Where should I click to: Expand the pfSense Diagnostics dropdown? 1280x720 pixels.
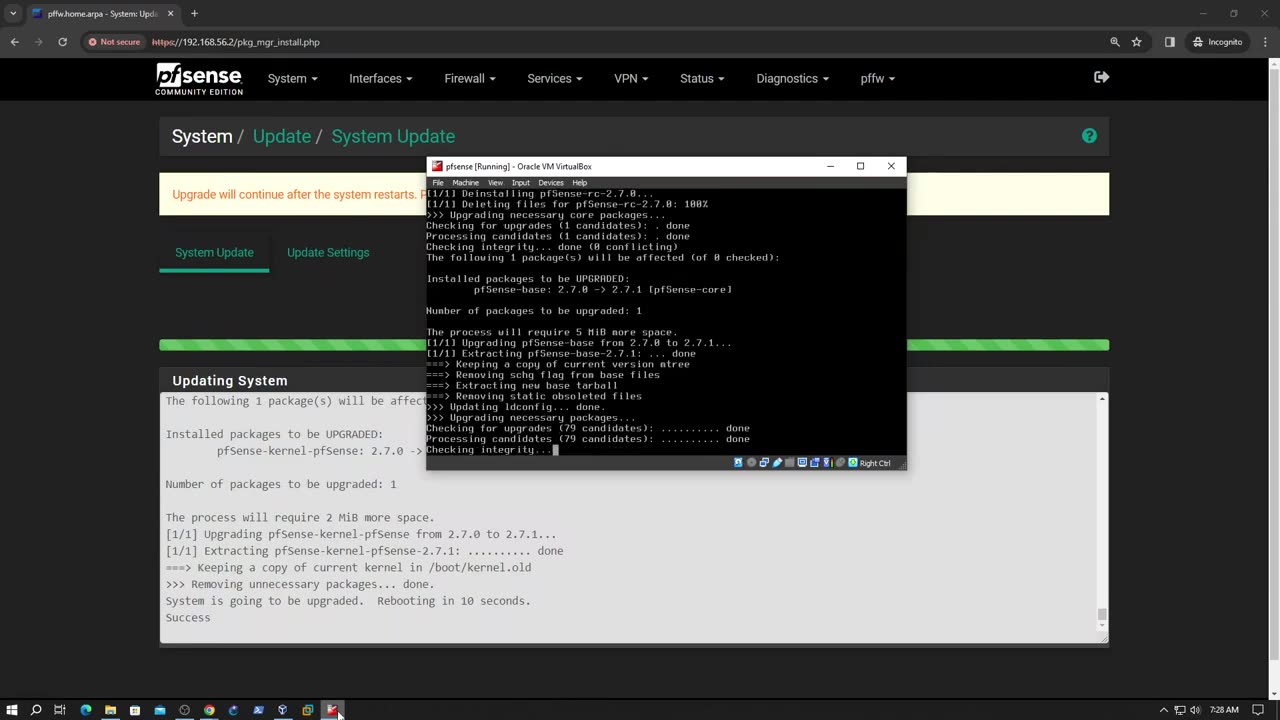pos(793,79)
